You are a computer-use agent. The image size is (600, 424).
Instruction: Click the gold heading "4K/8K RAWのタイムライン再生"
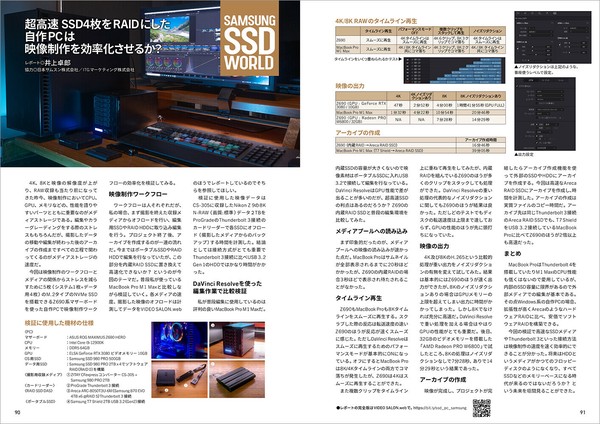(376, 21)
